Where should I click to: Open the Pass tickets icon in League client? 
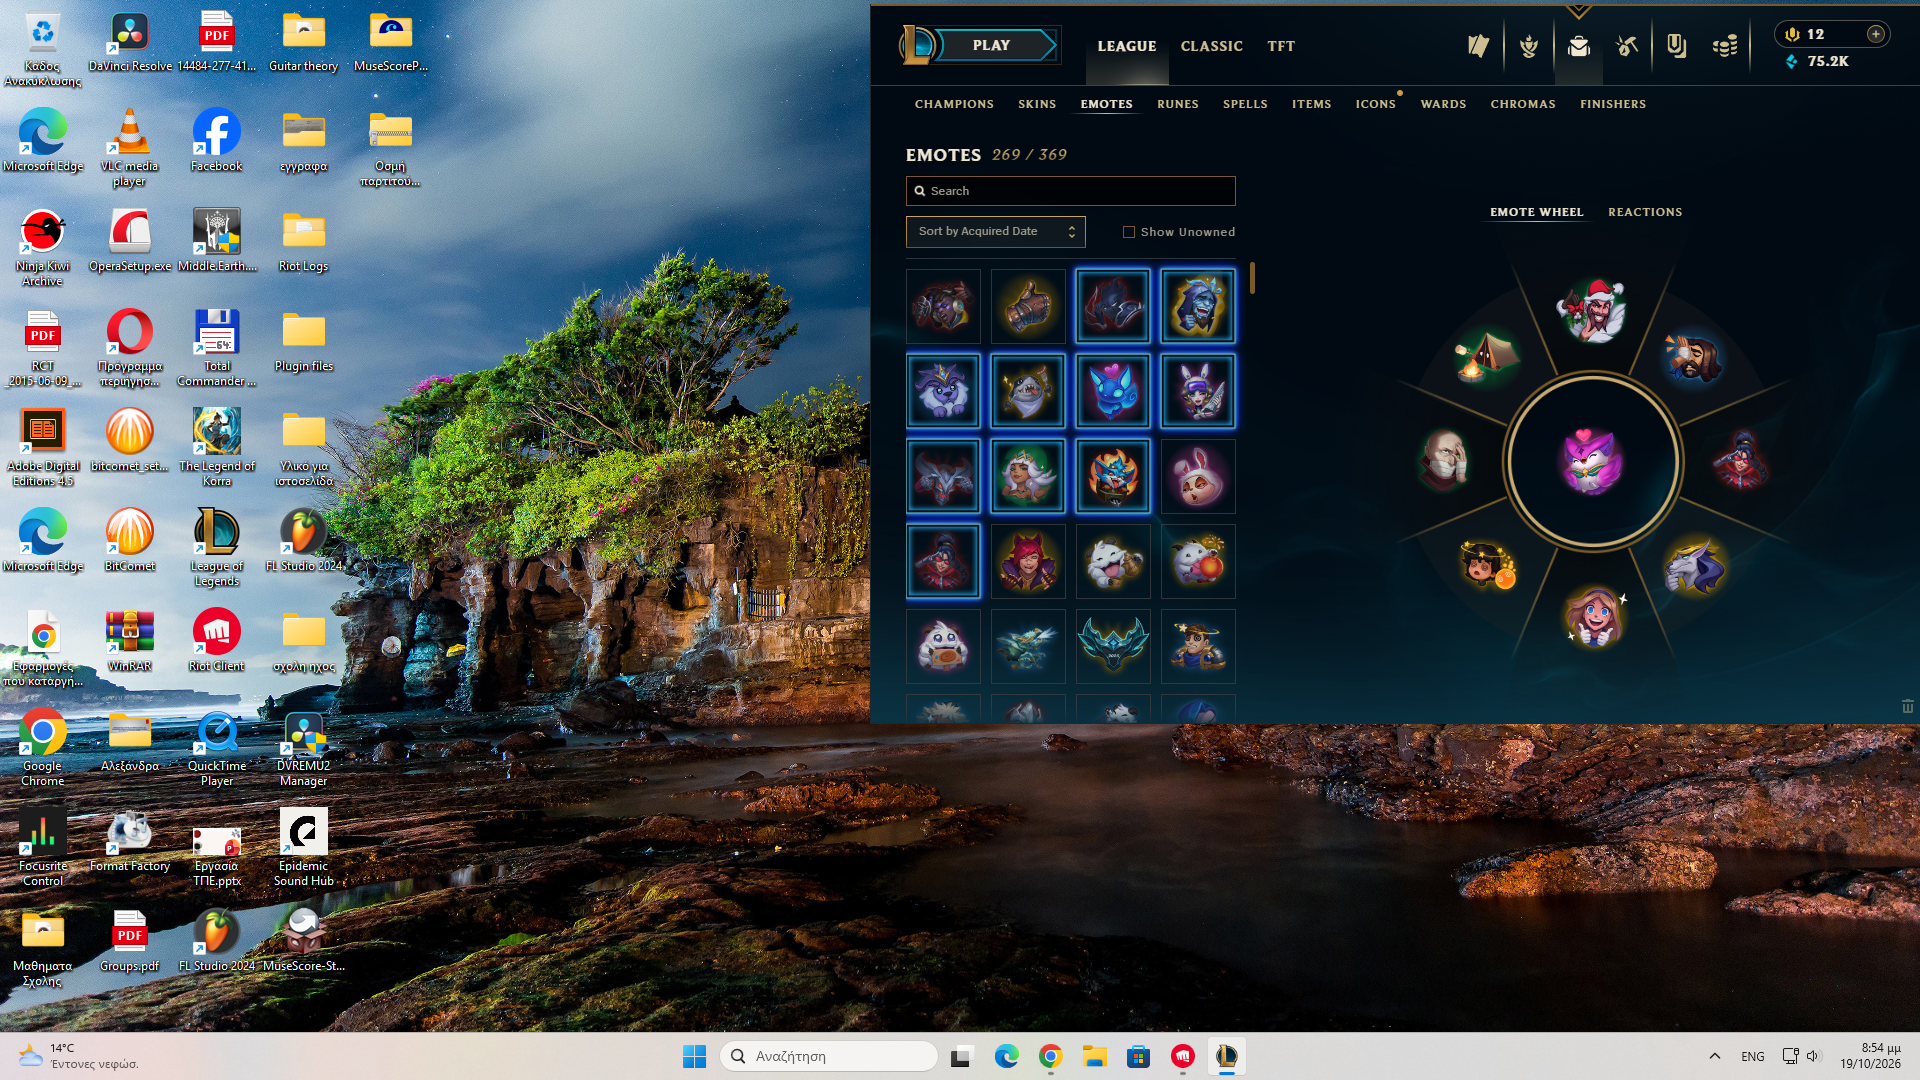1478,46
